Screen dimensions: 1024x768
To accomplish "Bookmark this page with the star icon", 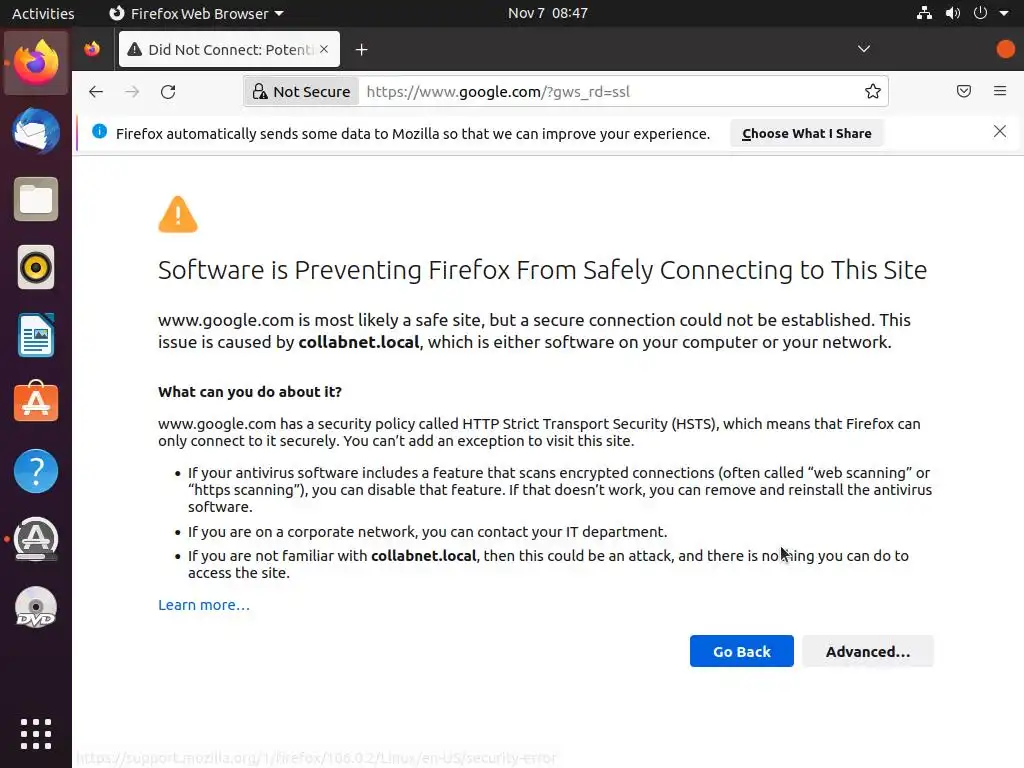I will pyautogui.click(x=873, y=91).
